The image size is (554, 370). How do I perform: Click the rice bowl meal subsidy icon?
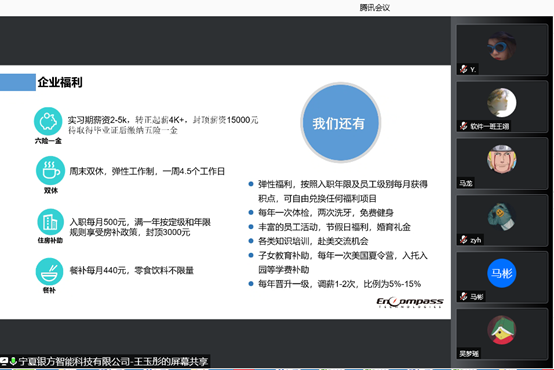49,271
